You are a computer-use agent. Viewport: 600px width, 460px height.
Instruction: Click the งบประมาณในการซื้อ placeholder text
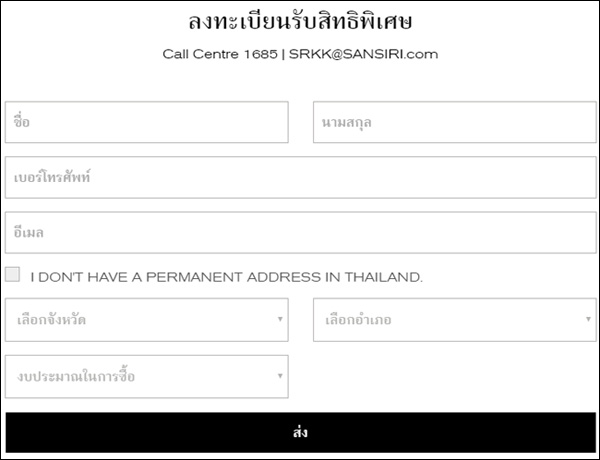pos(76,377)
